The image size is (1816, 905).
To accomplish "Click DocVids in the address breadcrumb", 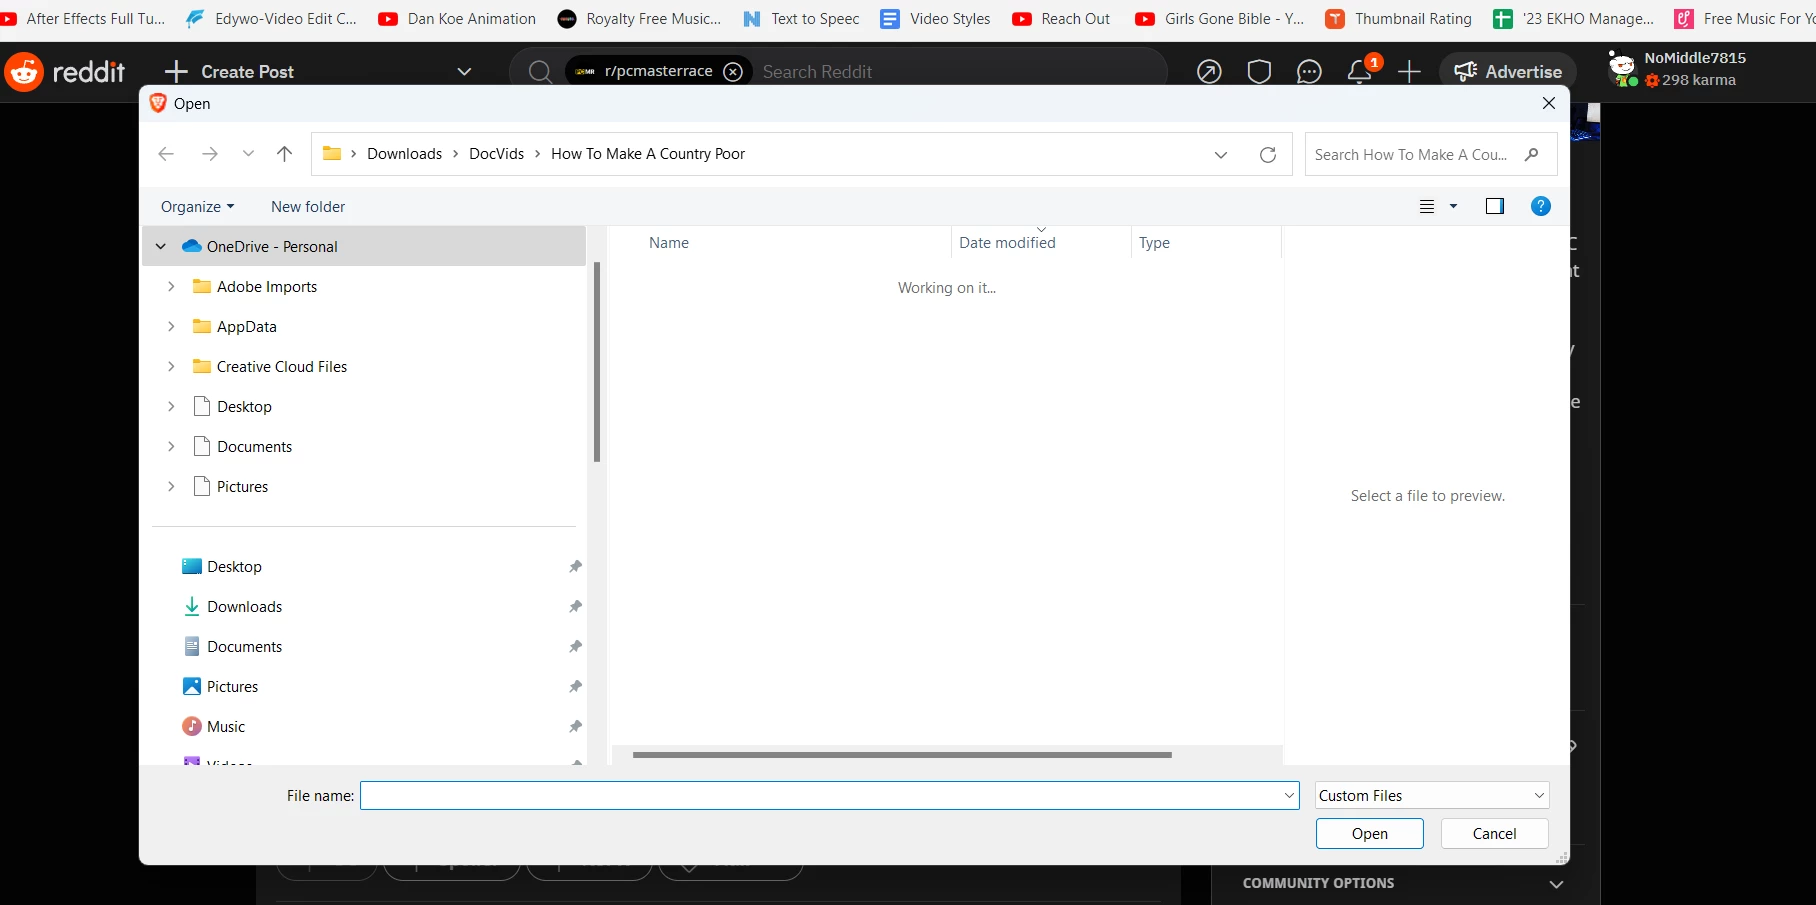I will tap(496, 154).
